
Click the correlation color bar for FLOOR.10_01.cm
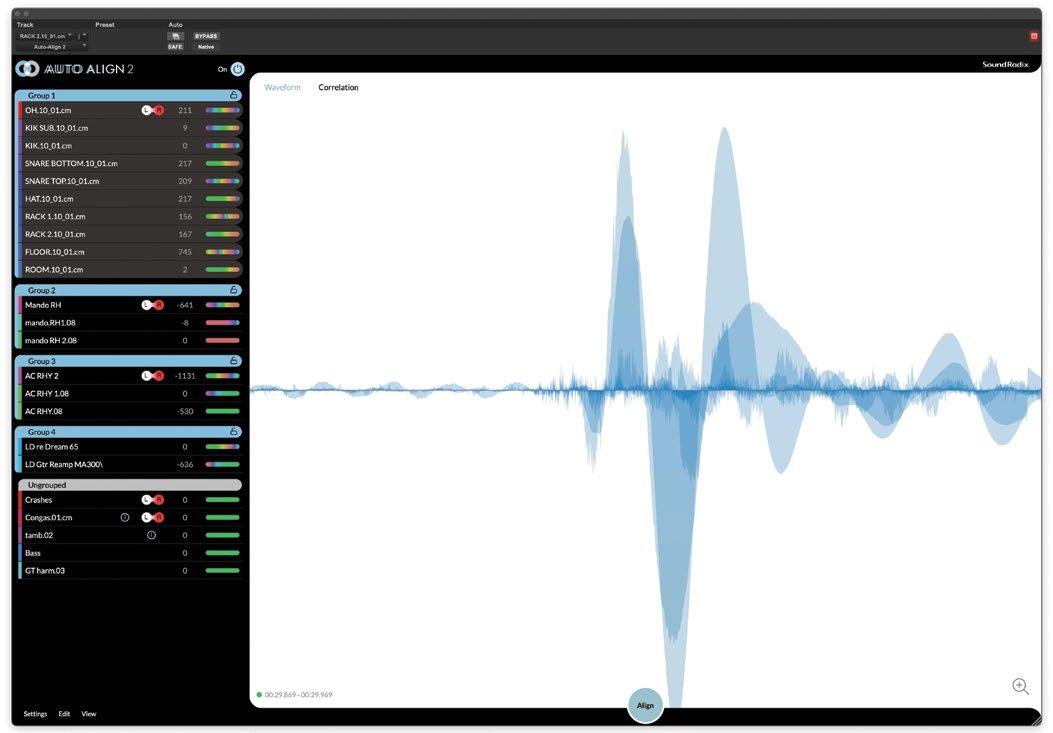click(222, 252)
